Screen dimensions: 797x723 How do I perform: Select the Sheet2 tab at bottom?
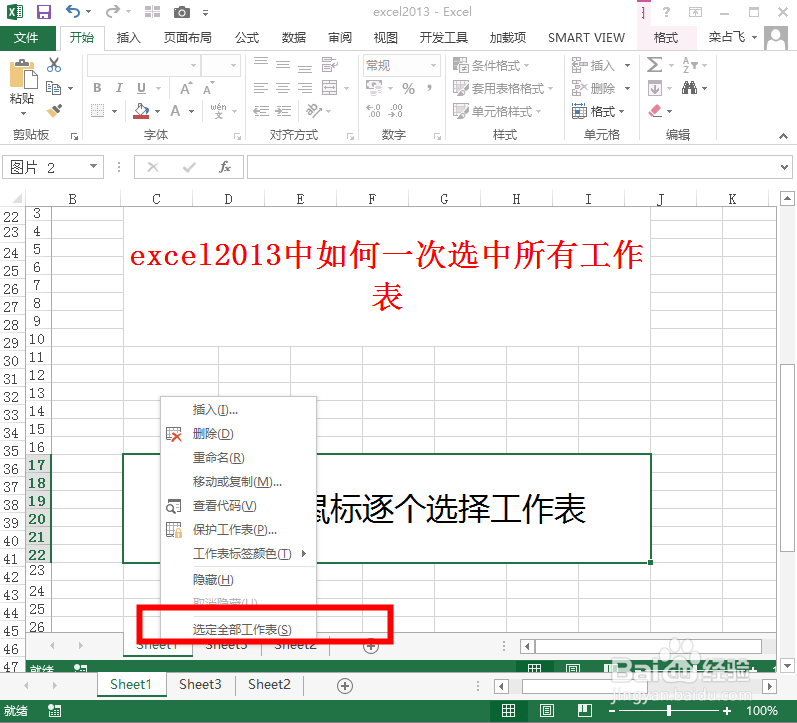tap(269, 684)
